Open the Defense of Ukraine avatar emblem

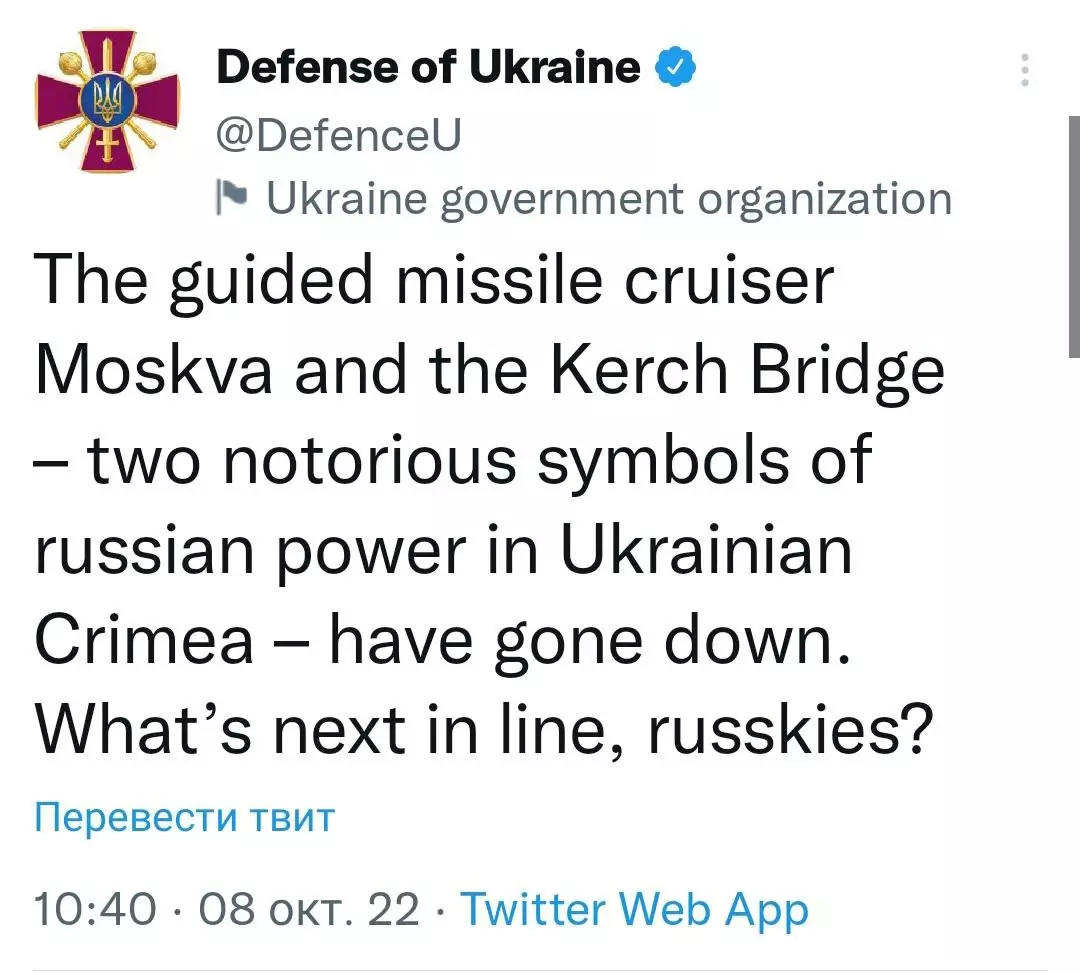(107, 101)
